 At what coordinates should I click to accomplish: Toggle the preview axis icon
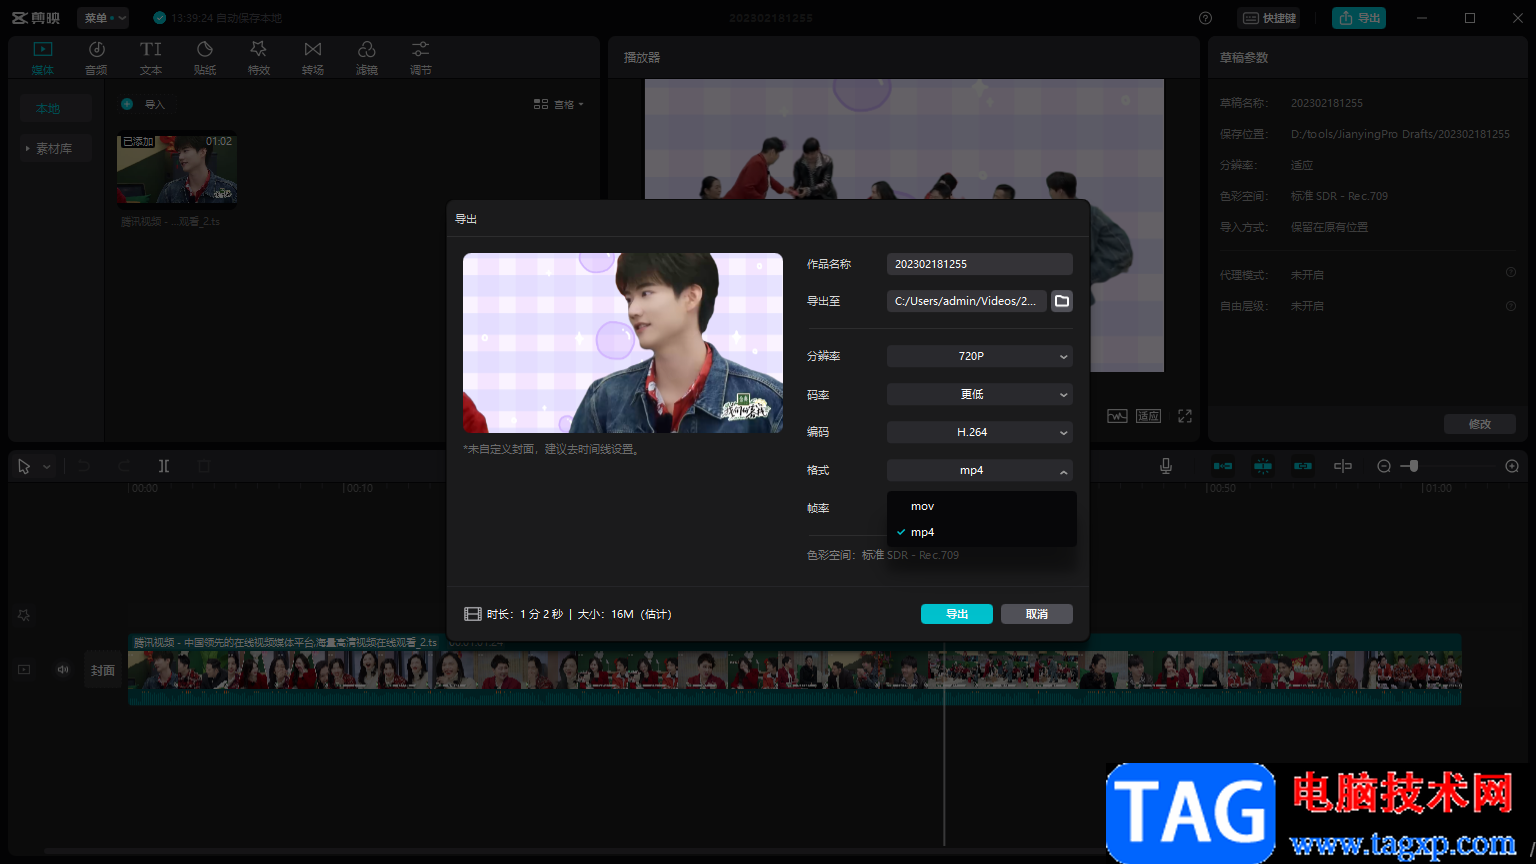coord(1343,466)
